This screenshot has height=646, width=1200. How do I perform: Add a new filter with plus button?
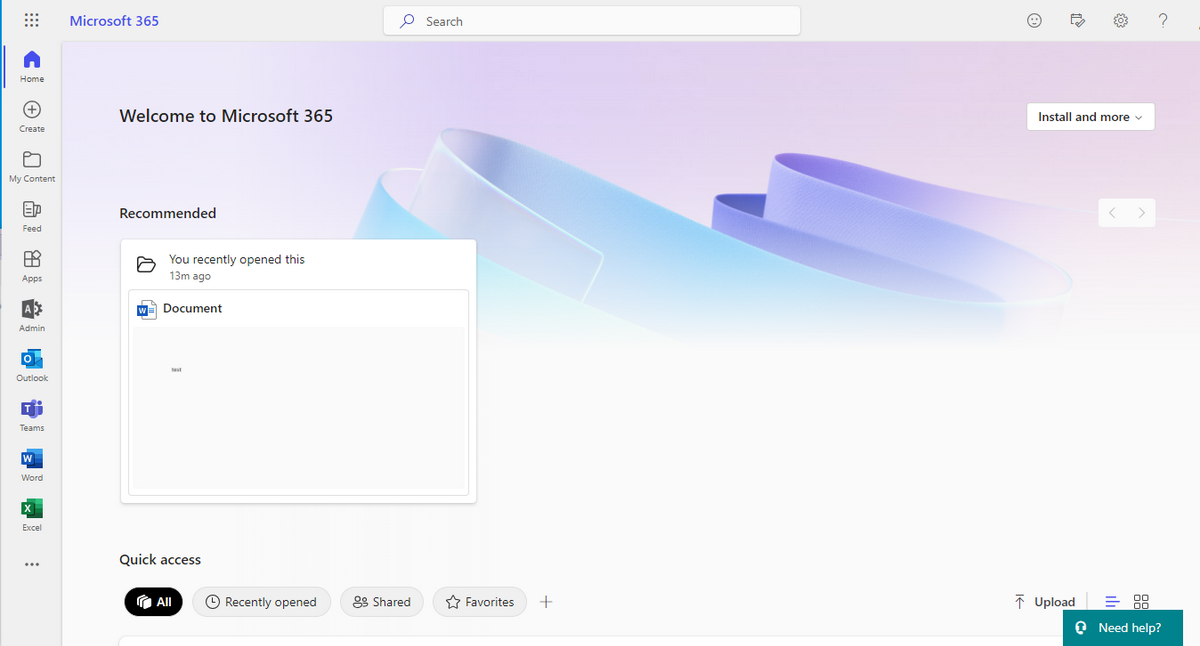pos(546,602)
